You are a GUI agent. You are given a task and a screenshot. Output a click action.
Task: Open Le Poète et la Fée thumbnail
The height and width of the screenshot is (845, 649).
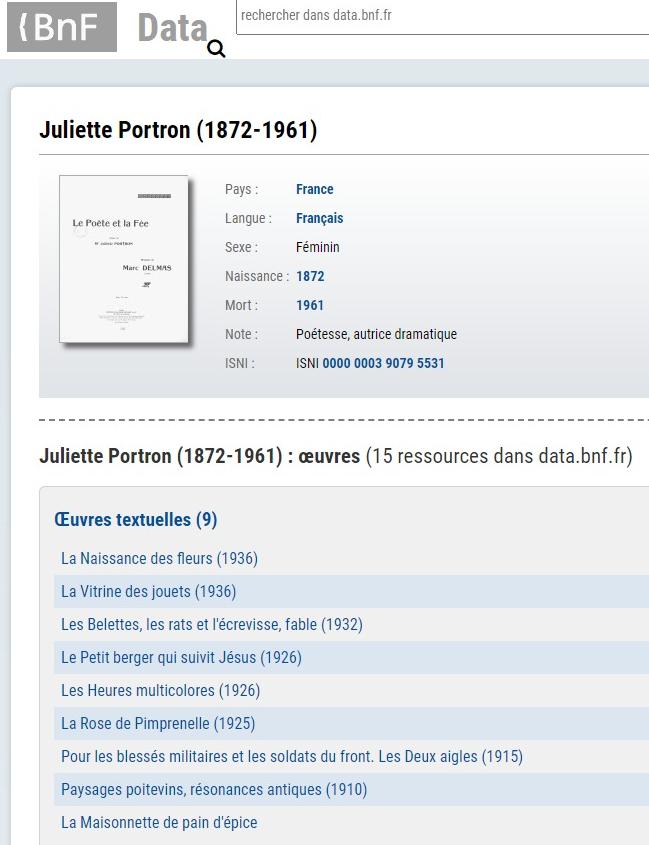point(123,259)
